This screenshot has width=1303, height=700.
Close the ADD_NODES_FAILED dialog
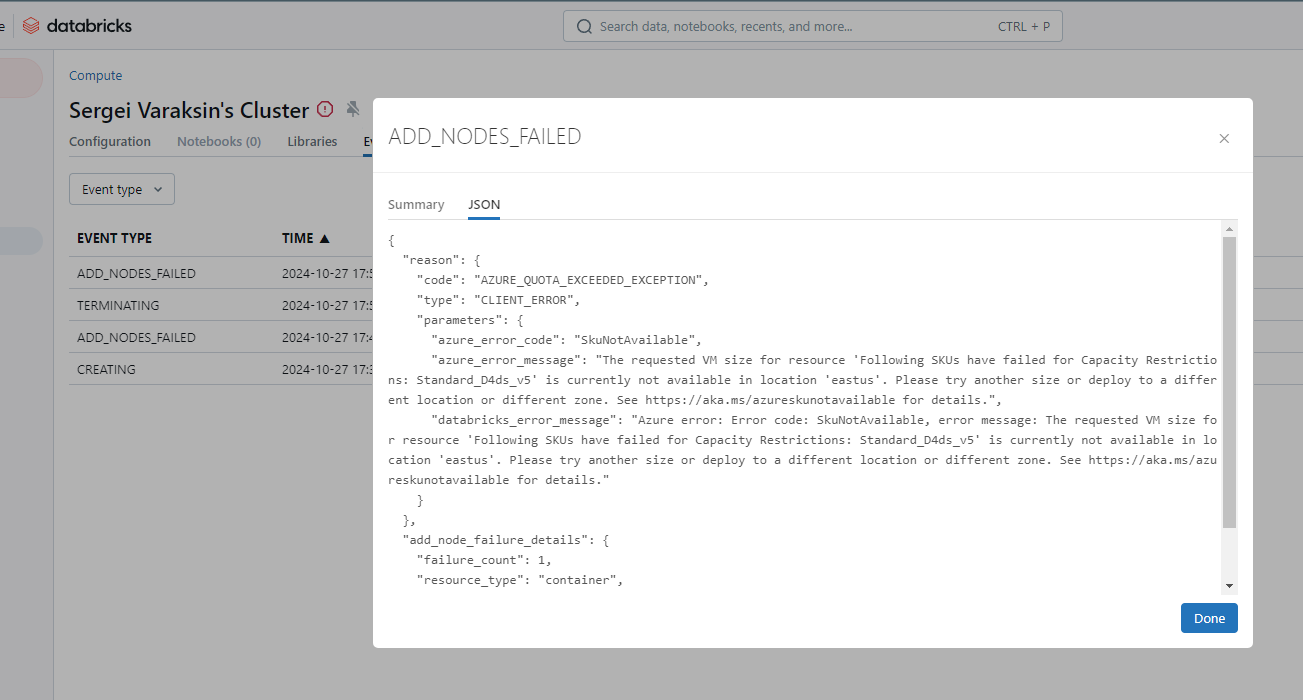pos(1224,139)
